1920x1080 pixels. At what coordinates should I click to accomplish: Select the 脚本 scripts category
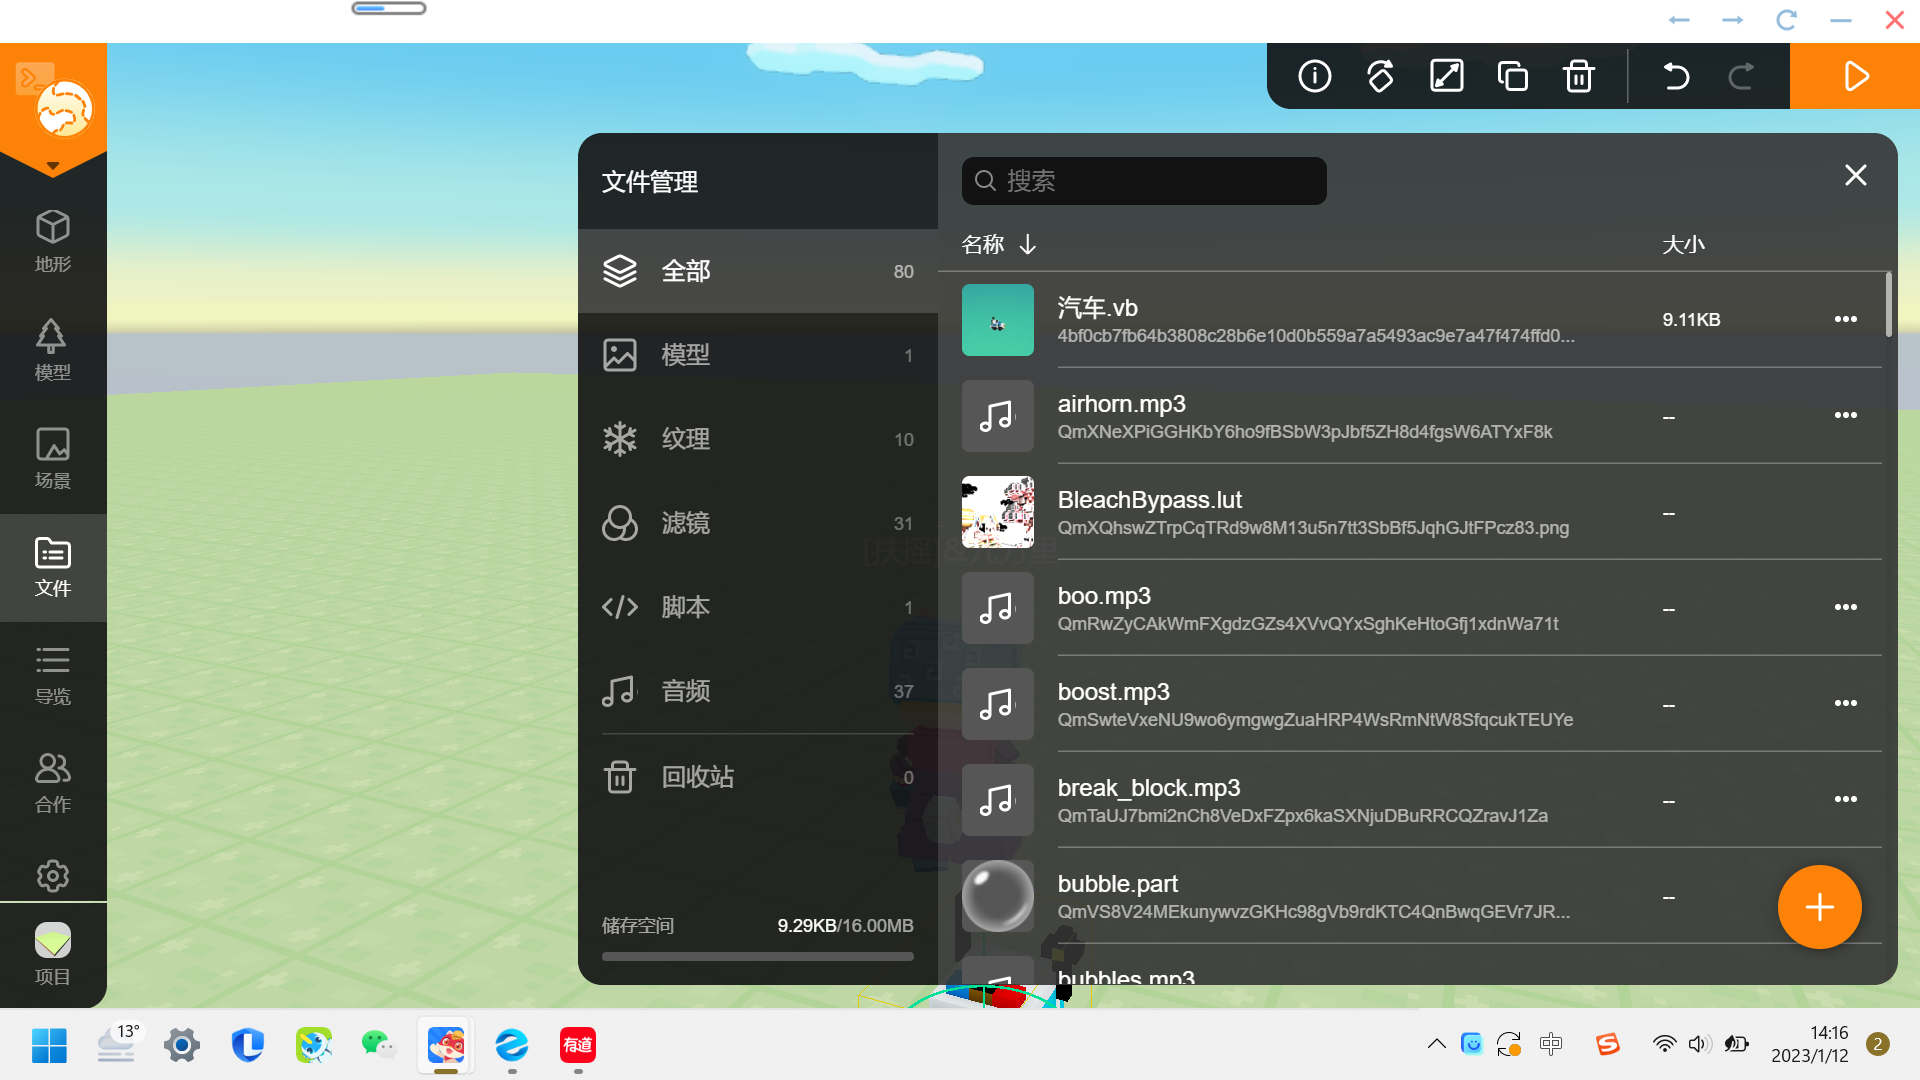758,607
